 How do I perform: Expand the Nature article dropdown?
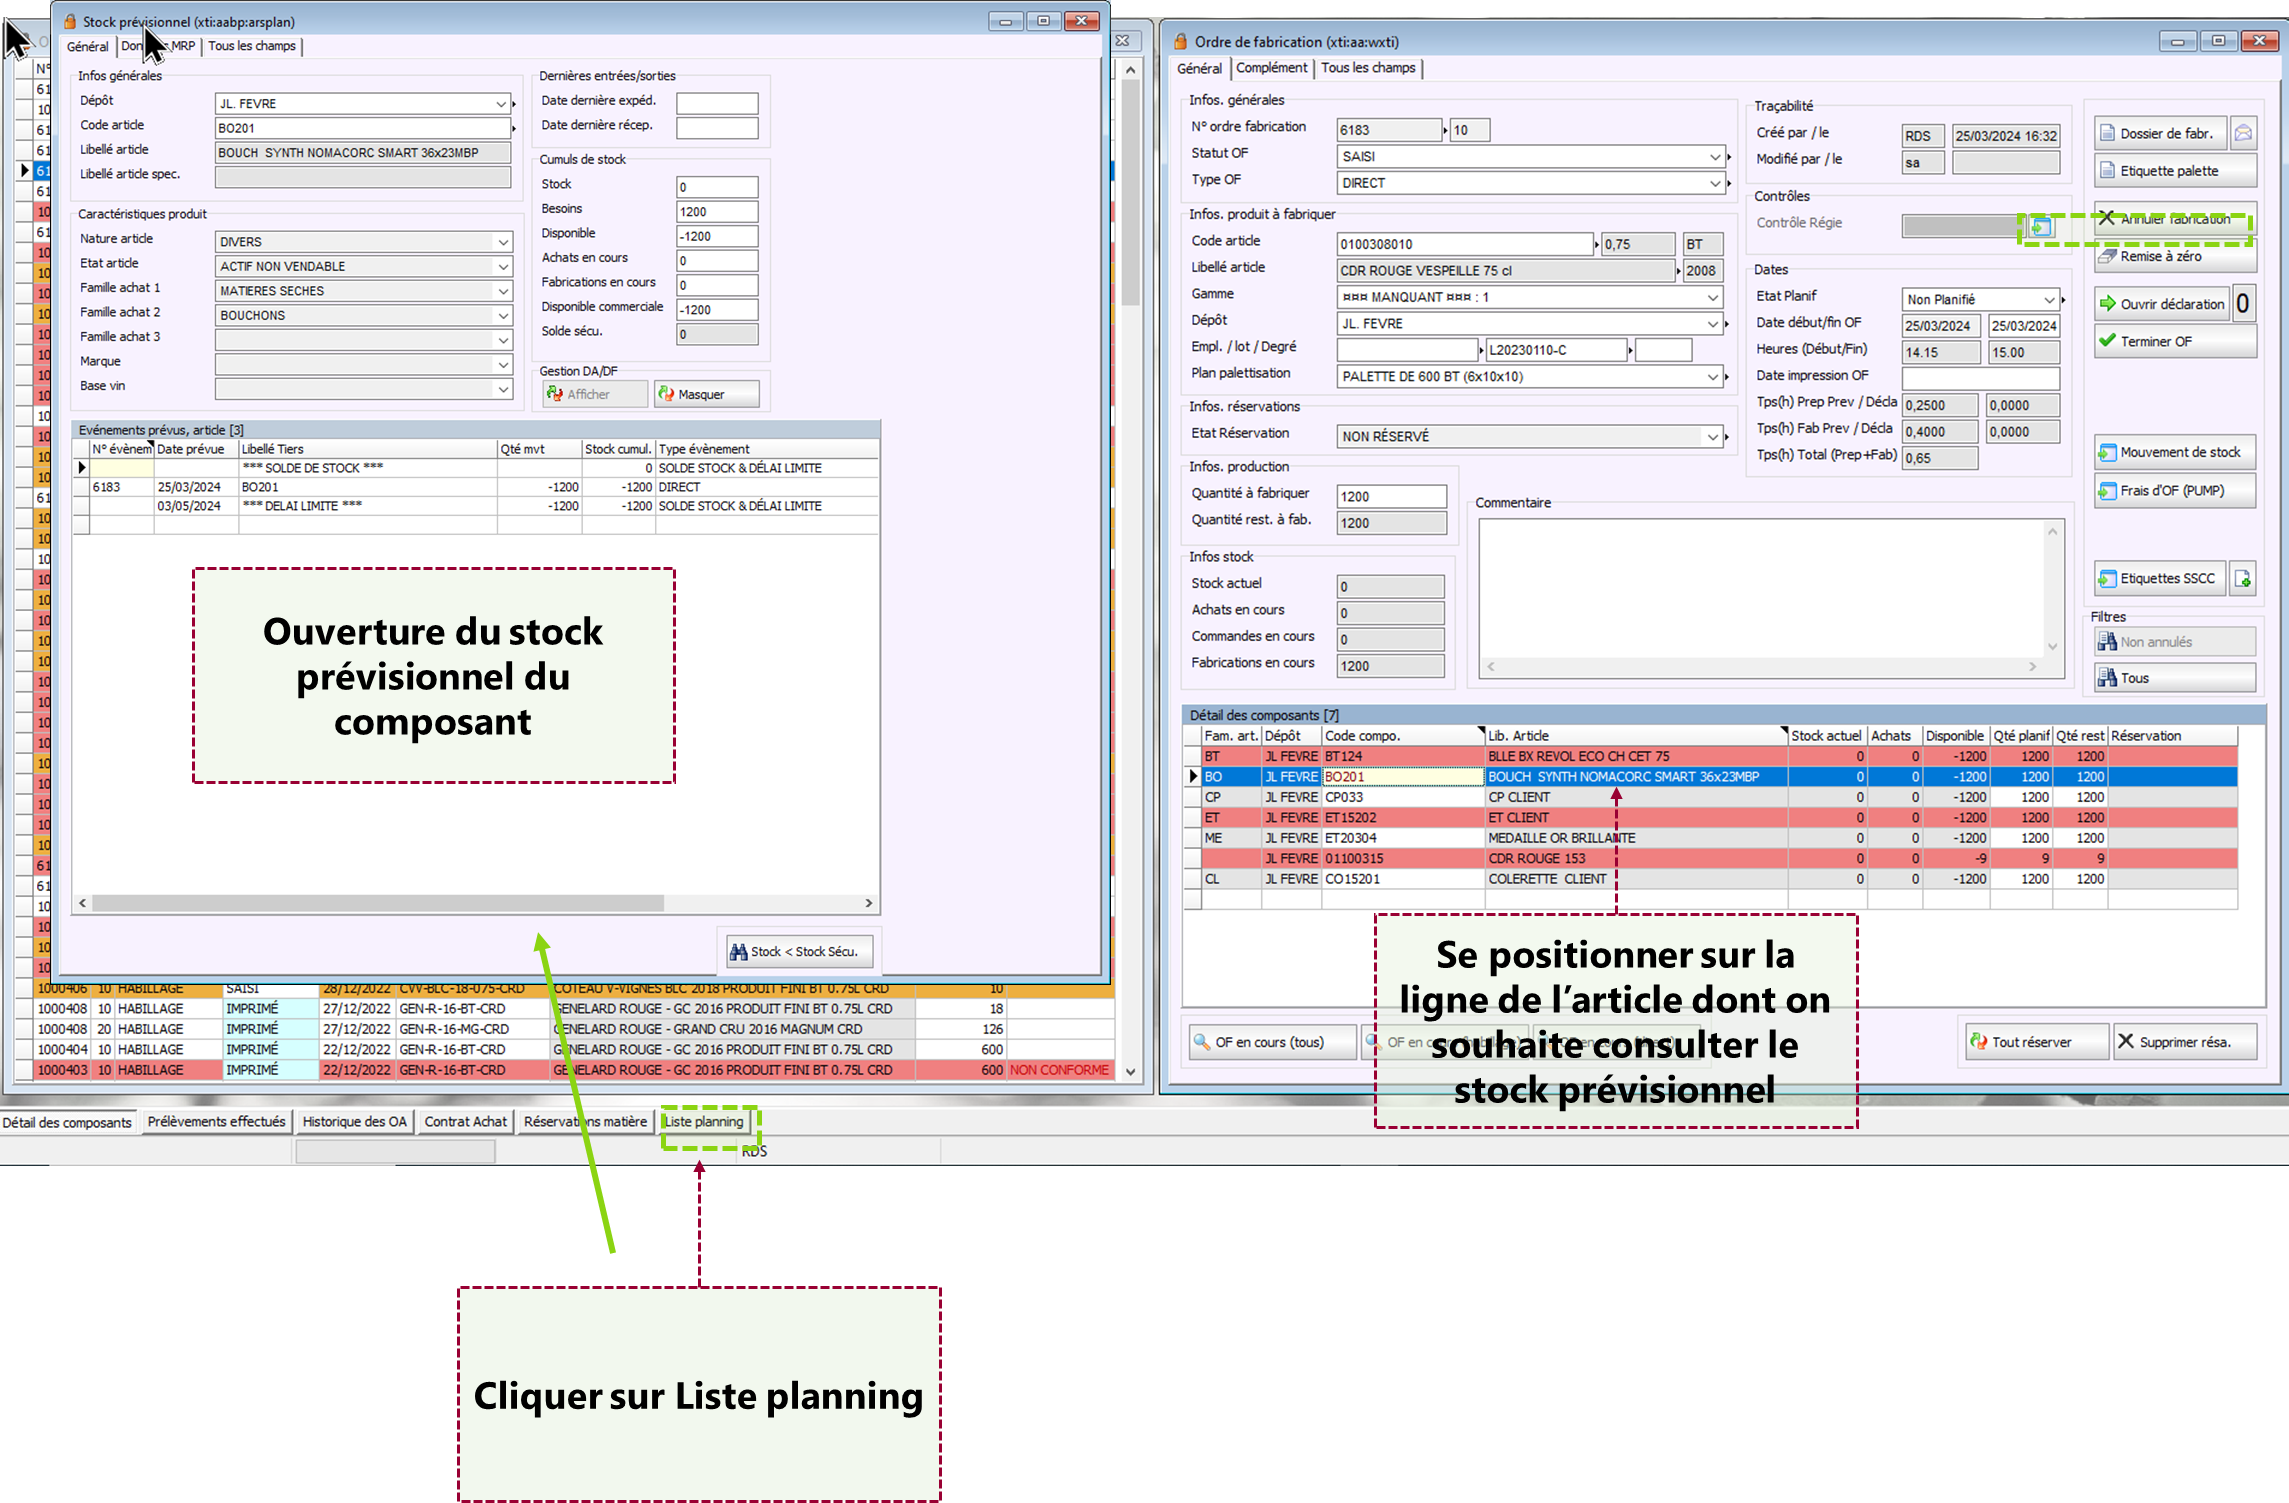(503, 242)
